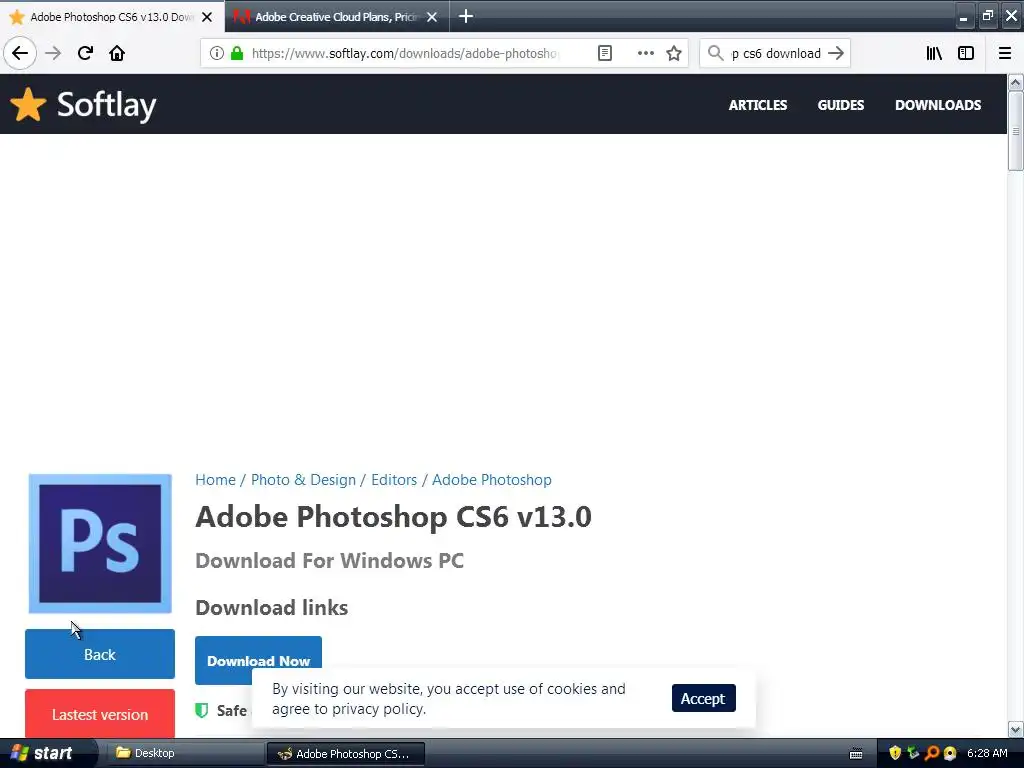This screenshot has height=768, width=1024.
Task: Click the blue Back button
Action: (100, 654)
